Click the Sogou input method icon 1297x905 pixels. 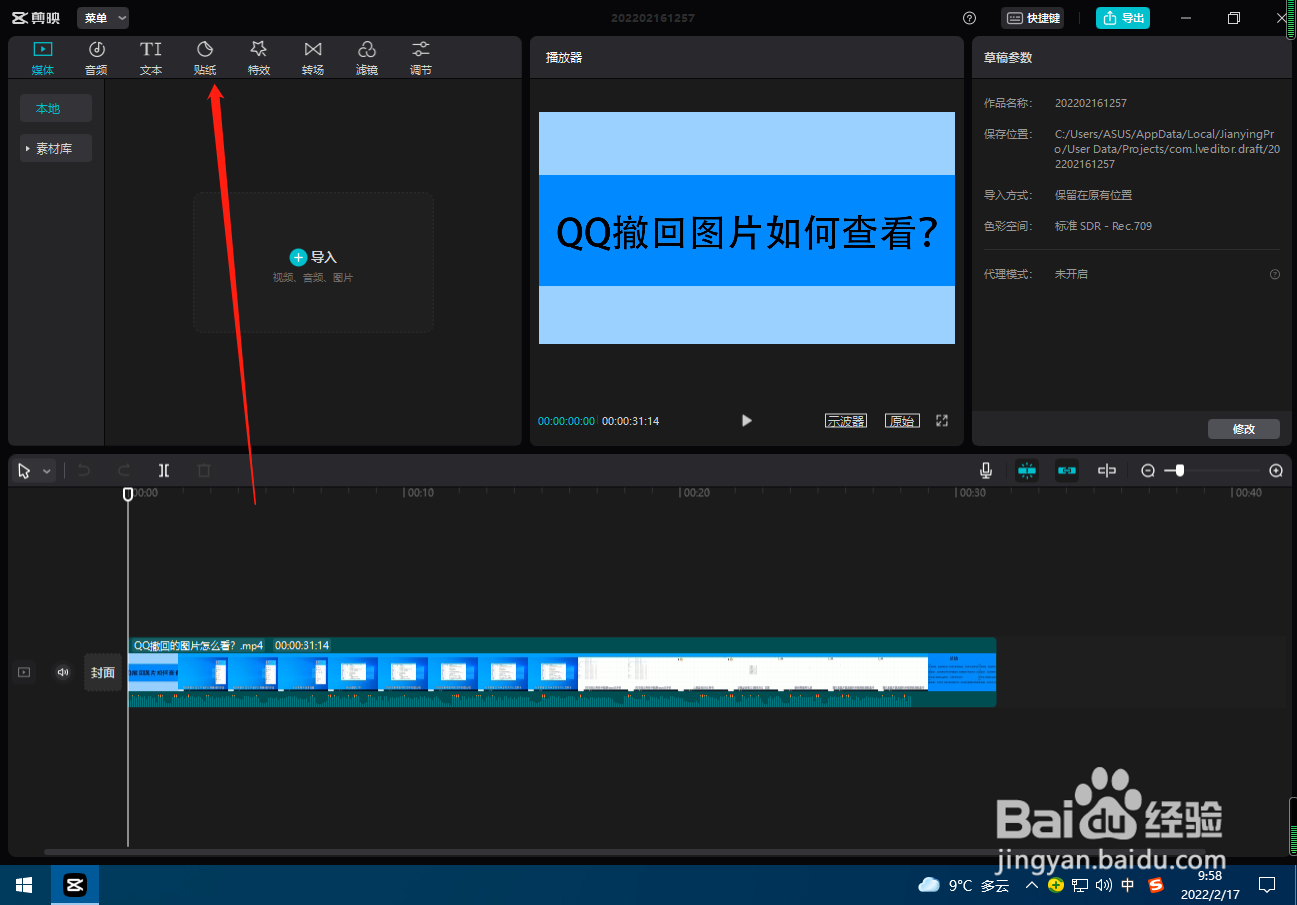1156,885
